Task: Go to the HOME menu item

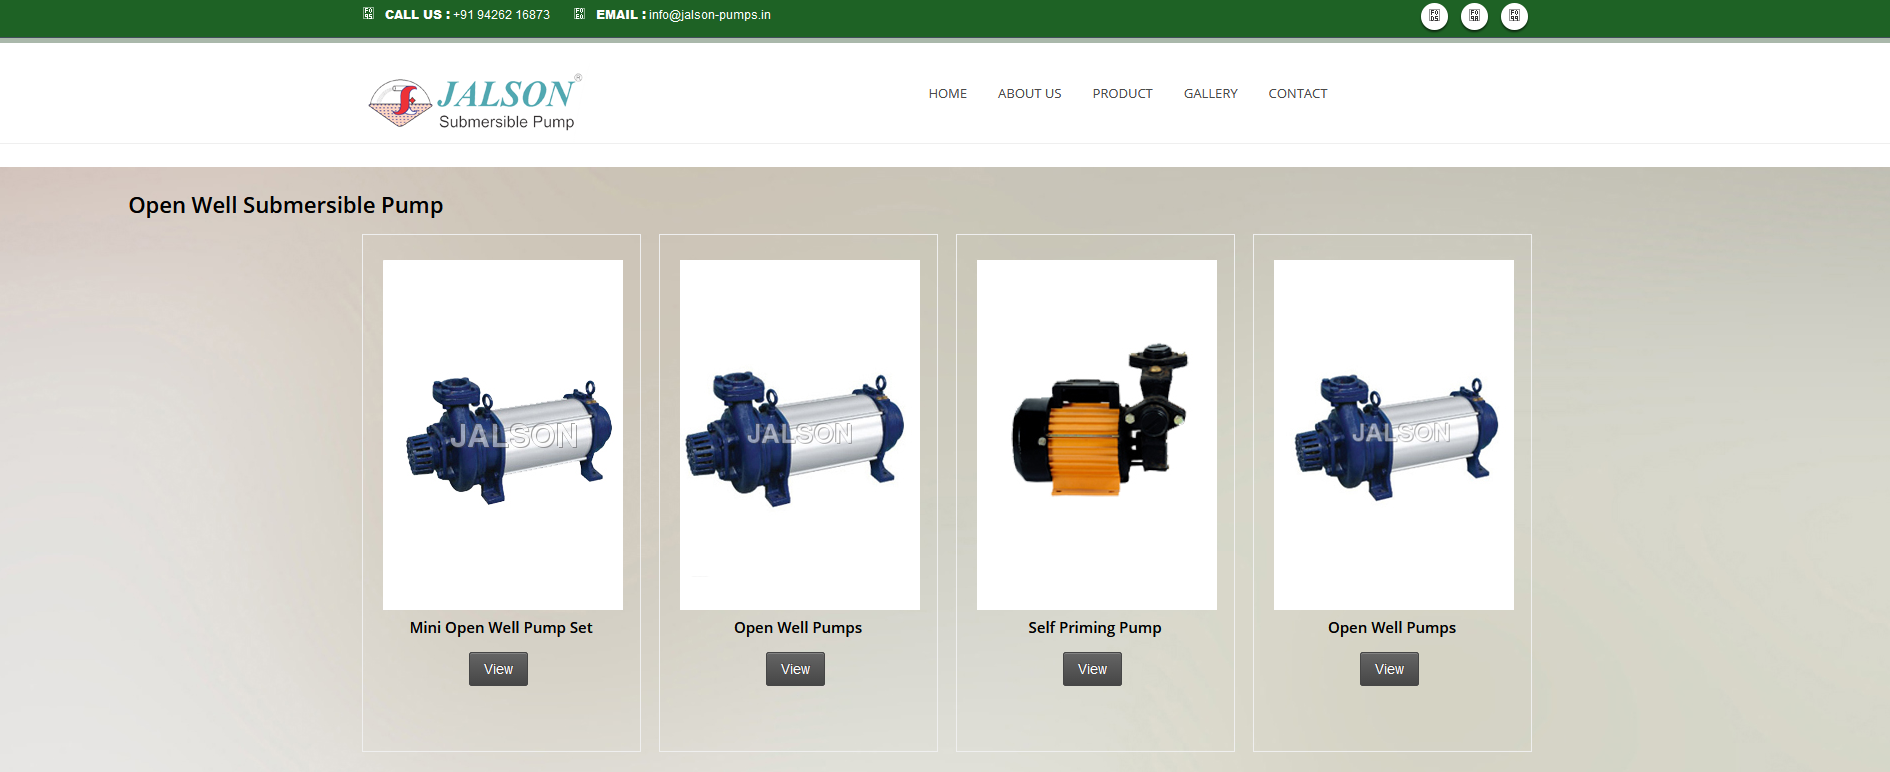Action: pyautogui.click(x=947, y=93)
